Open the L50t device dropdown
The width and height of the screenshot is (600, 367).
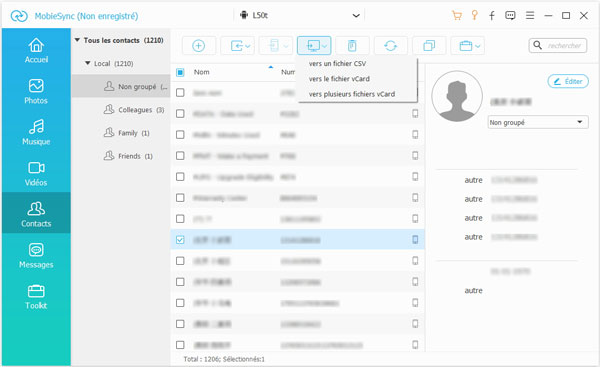click(300, 15)
